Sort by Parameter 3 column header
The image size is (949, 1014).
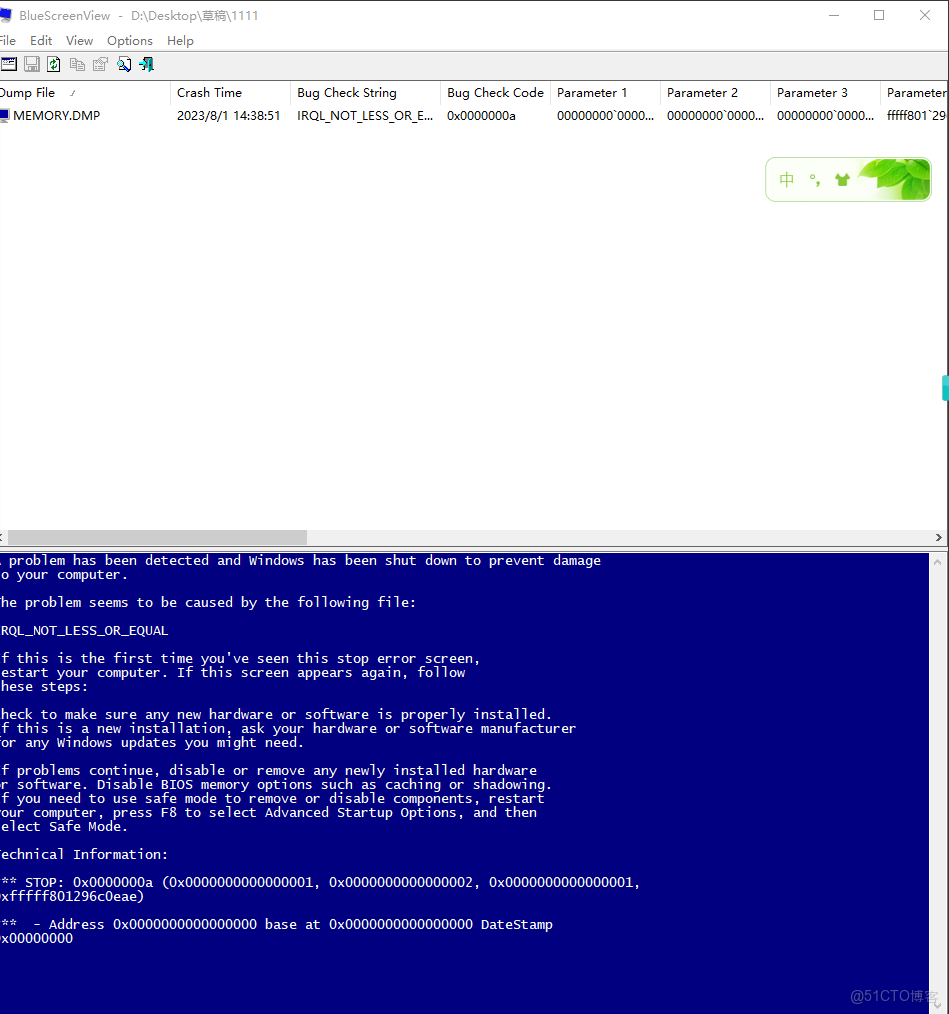point(825,93)
